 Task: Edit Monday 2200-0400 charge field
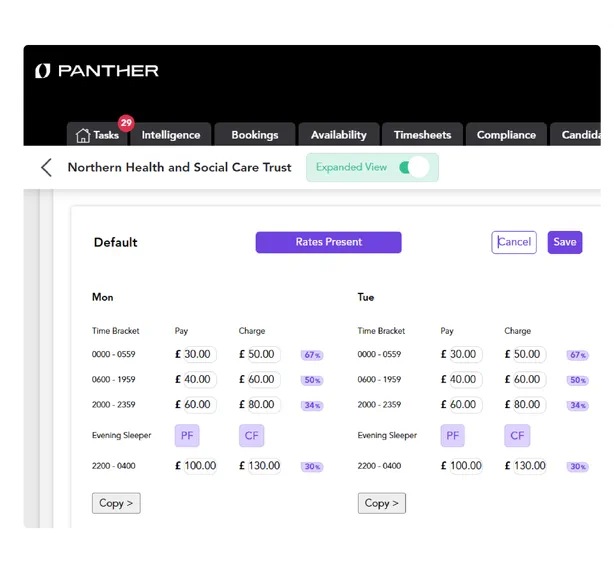(264, 466)
